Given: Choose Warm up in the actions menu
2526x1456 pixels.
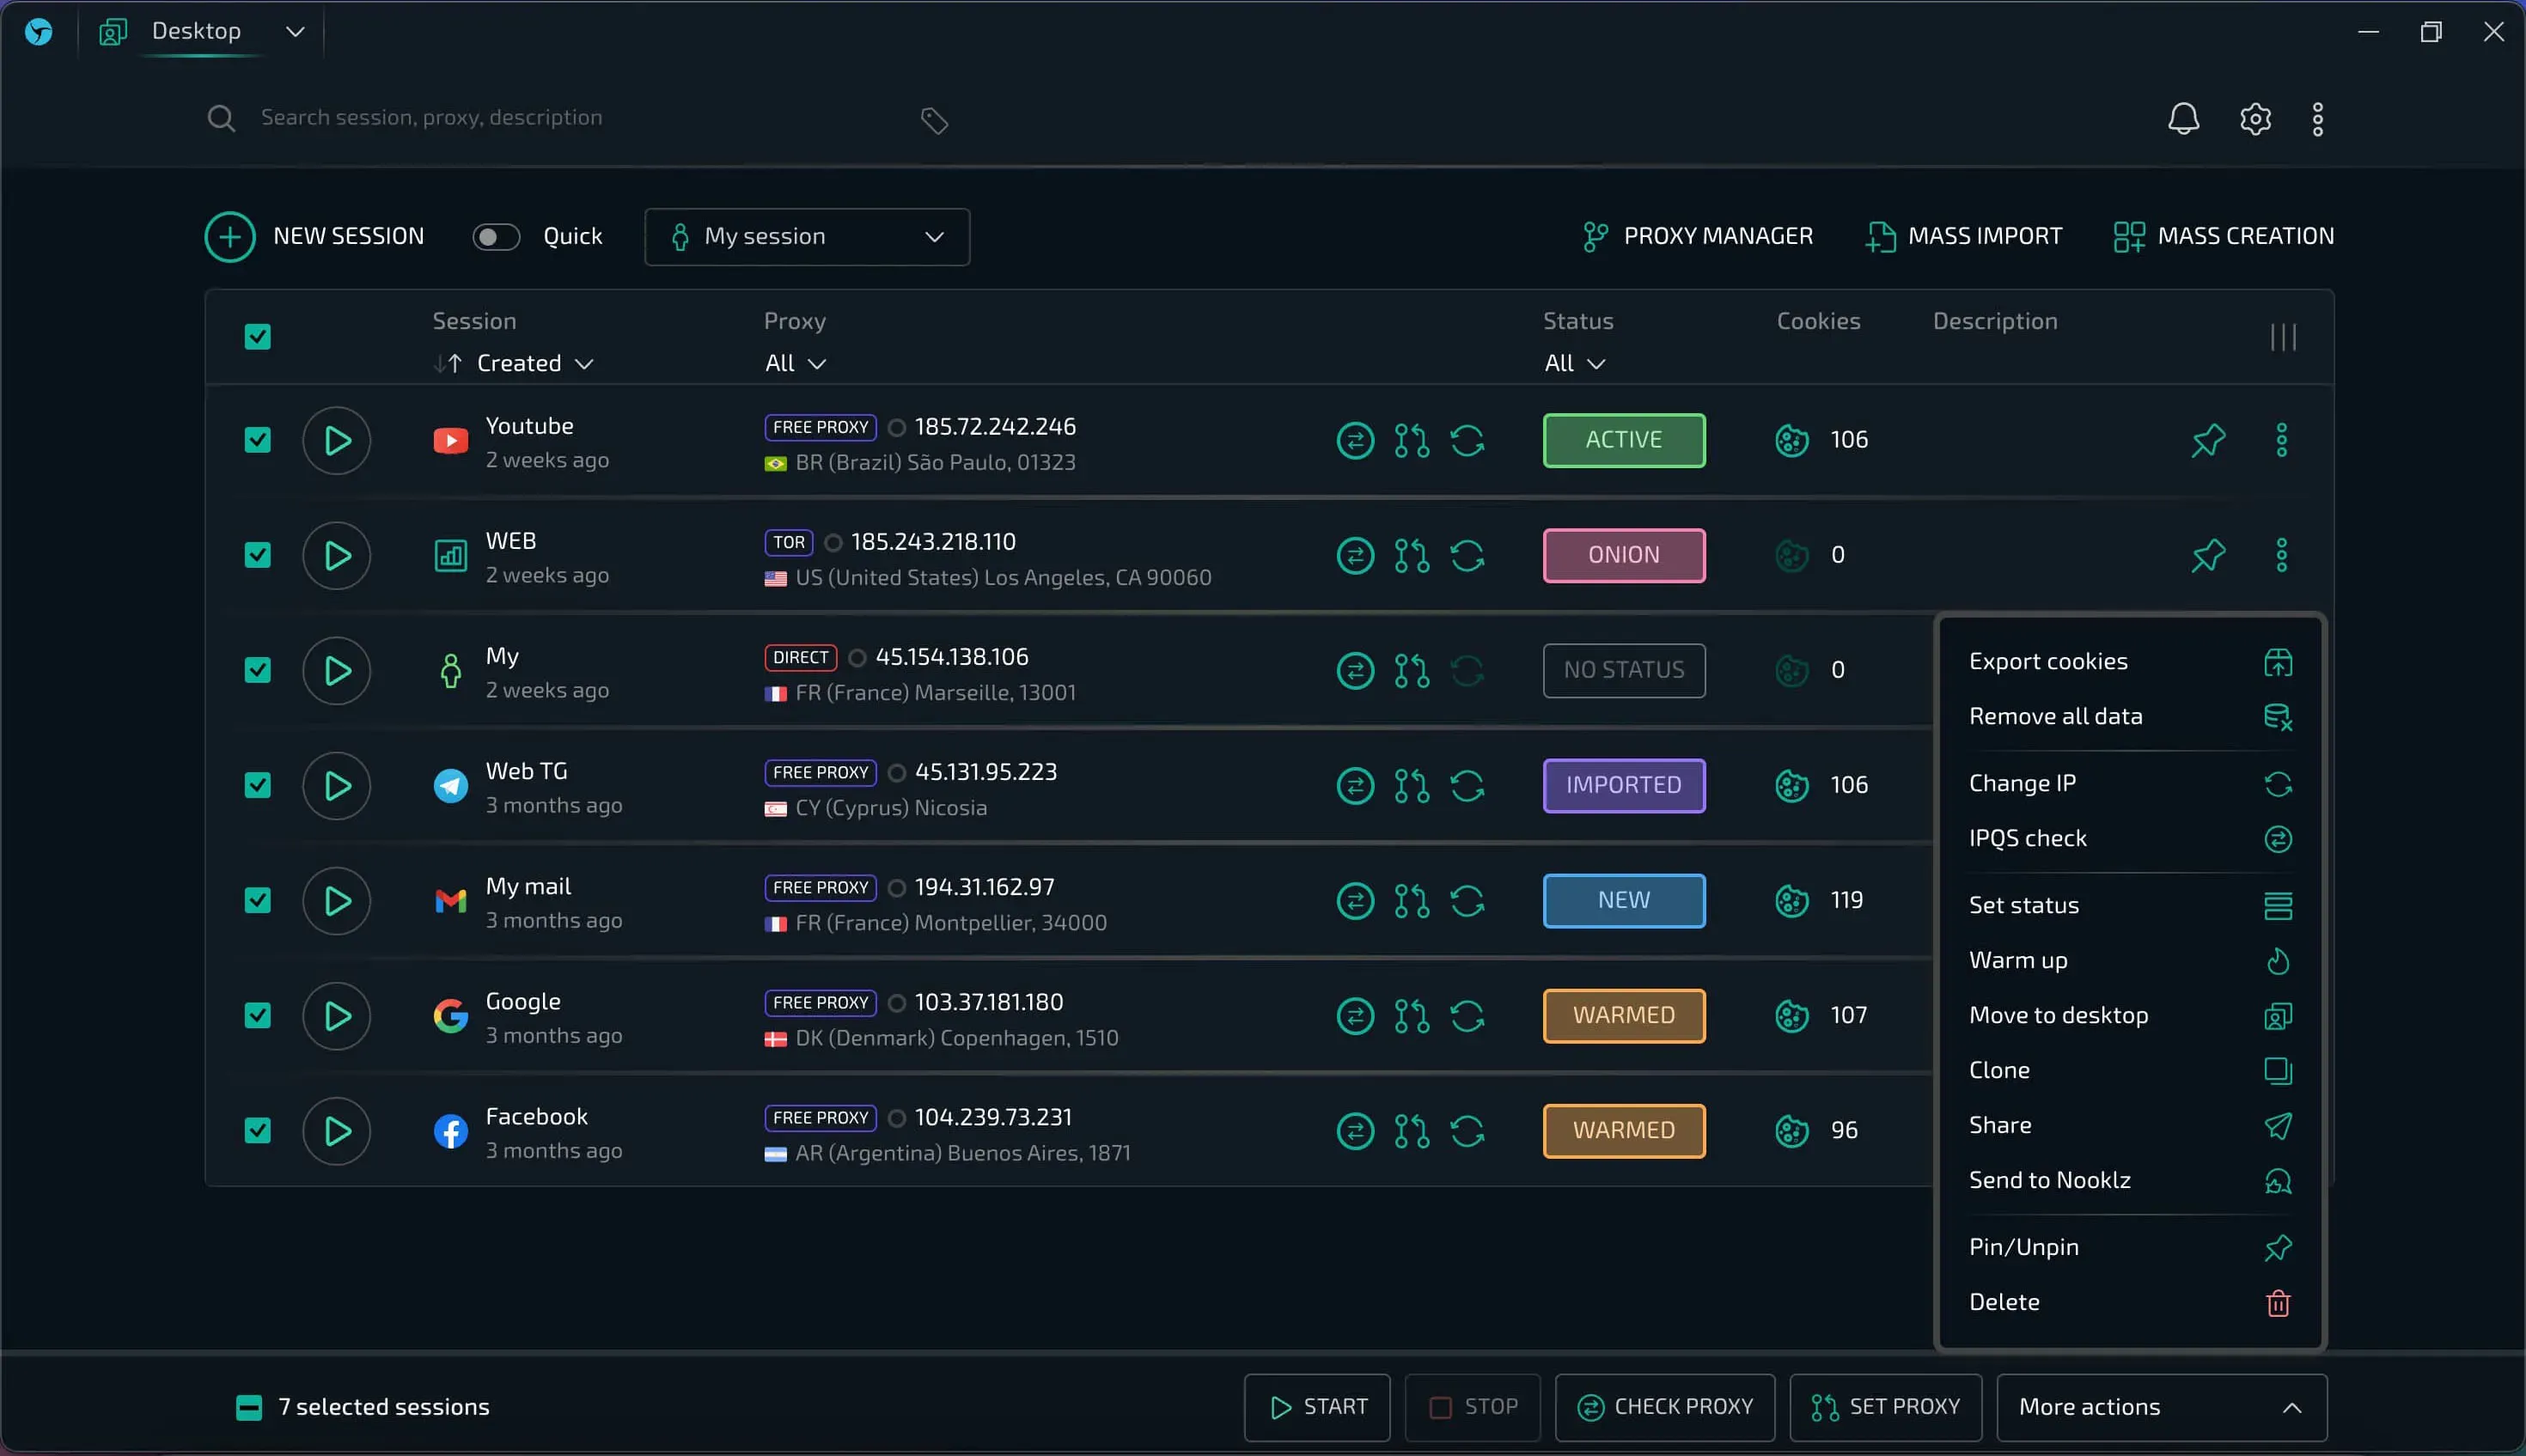Looking at the screenshot, I should coord(2018,960).
